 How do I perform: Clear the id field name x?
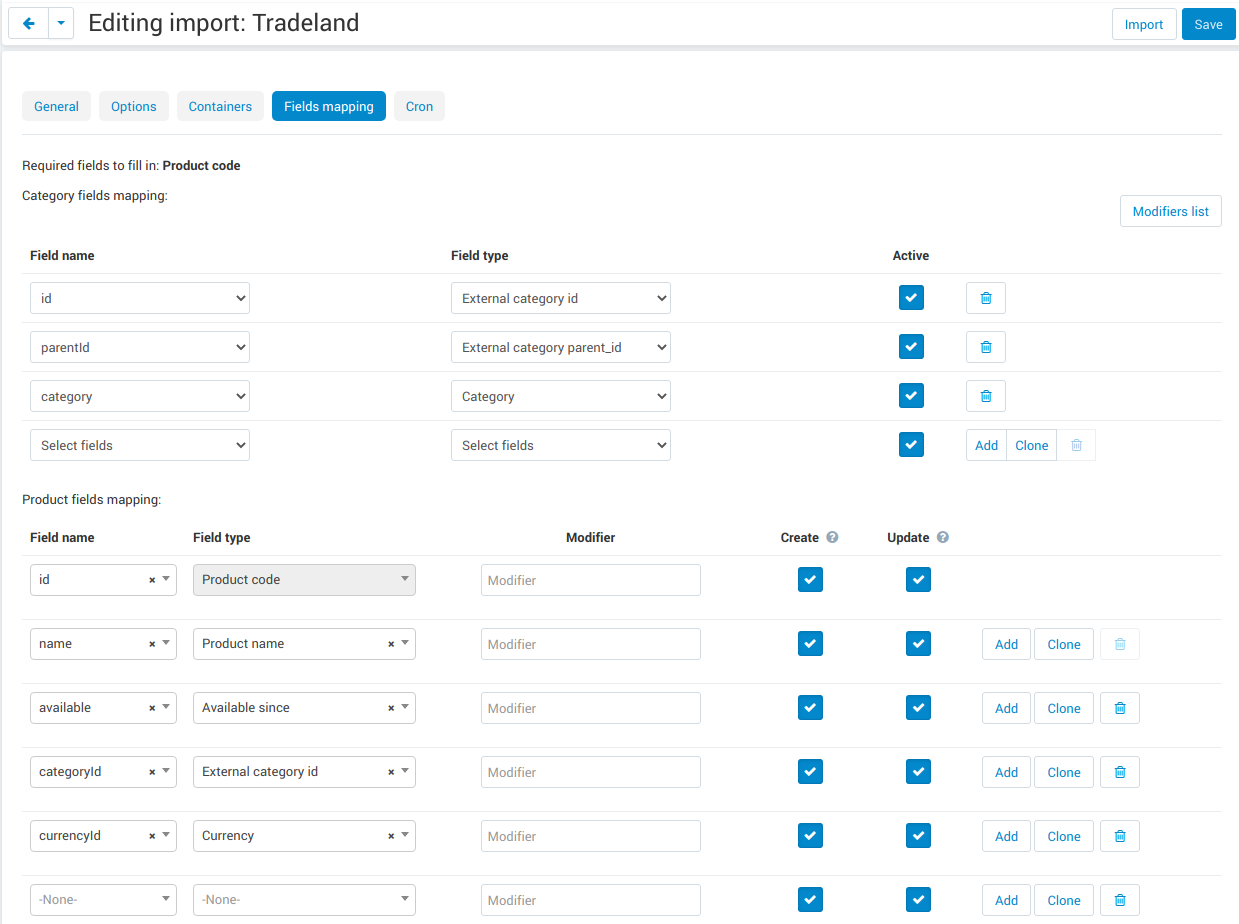pyautogui.click(x=152, y=580)
